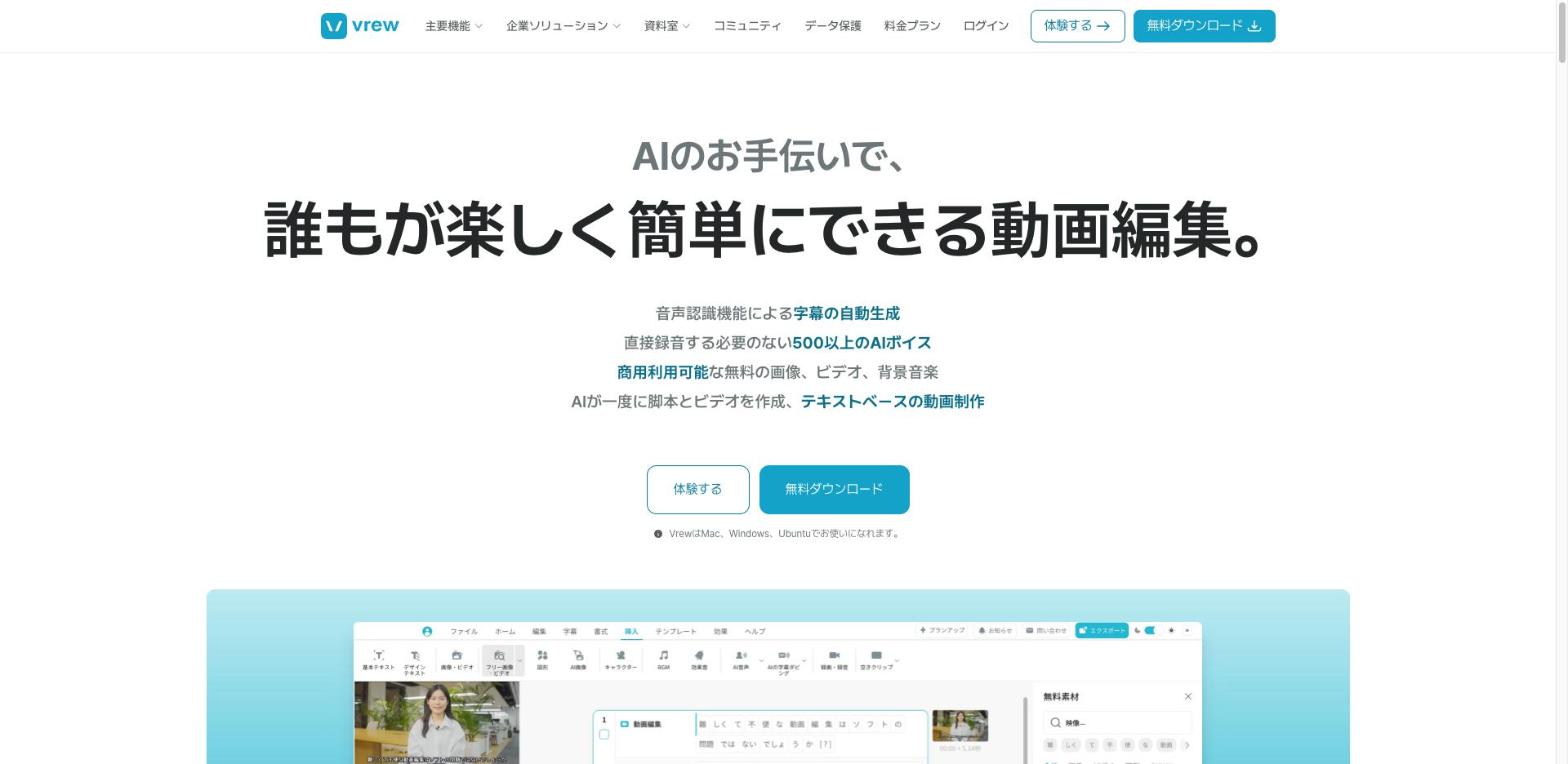The height and width of the screenshot is (764, 1568).
Task: Click the エクスポート button in the editor
Action: click(1102, 631)
